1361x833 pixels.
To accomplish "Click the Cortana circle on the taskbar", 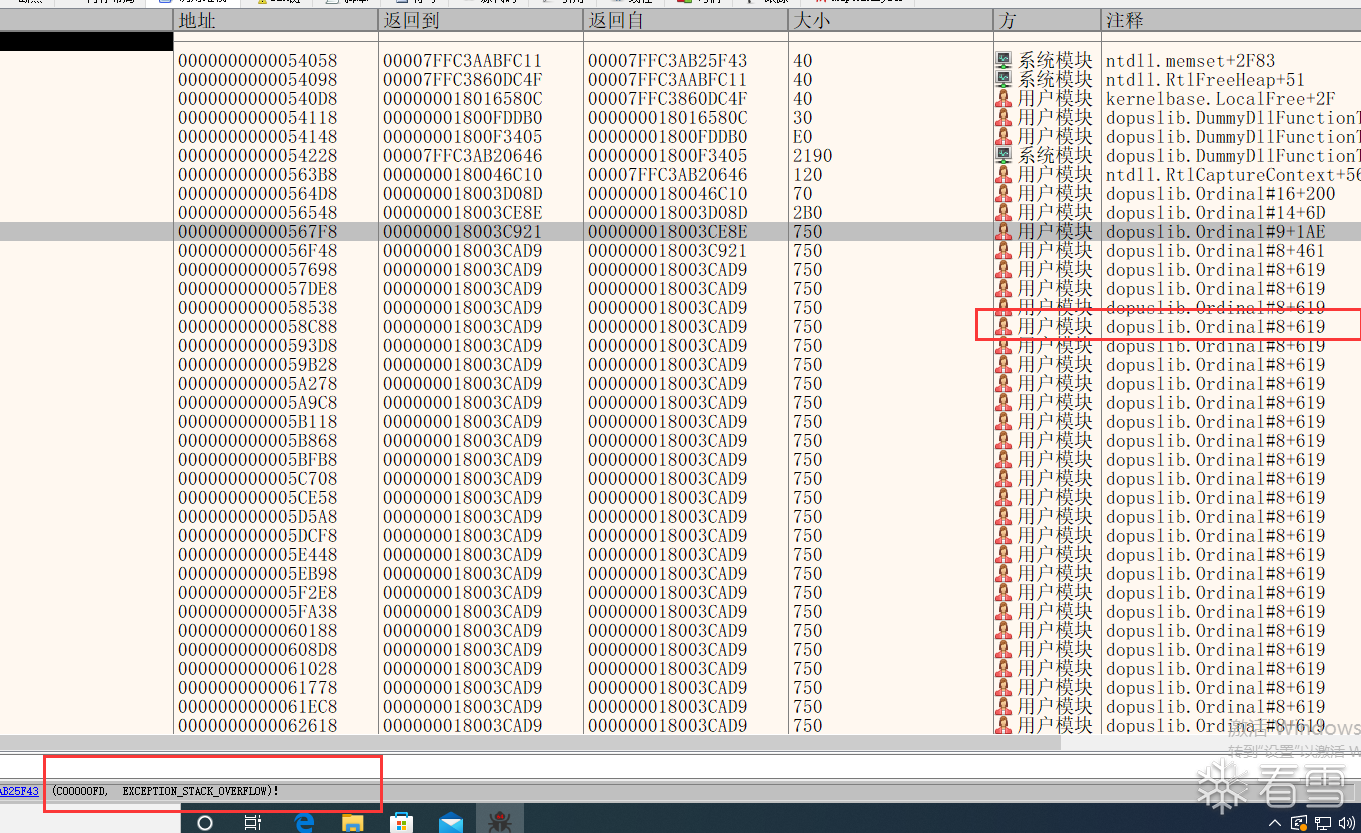I will click(205, 822).
